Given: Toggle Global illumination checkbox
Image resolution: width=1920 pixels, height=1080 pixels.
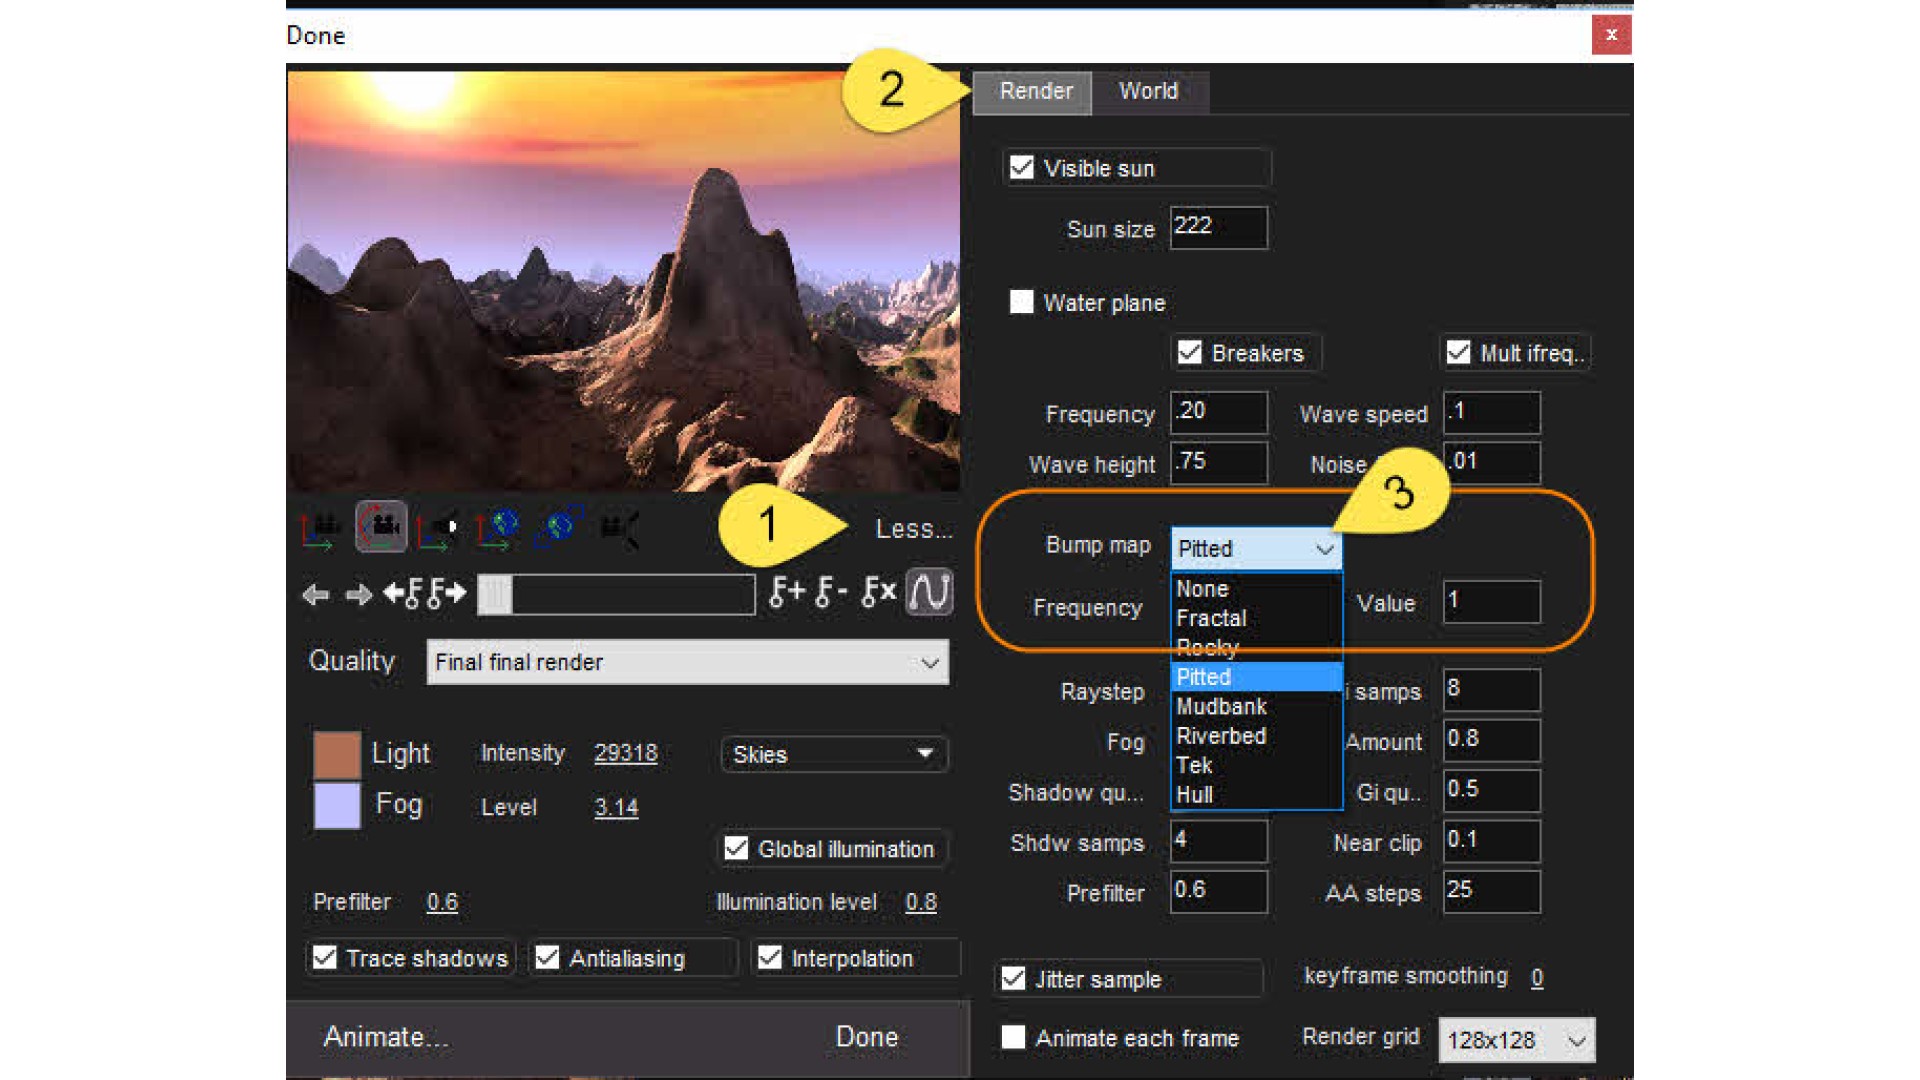Looking at the screenshot, I should coord(736,848).
